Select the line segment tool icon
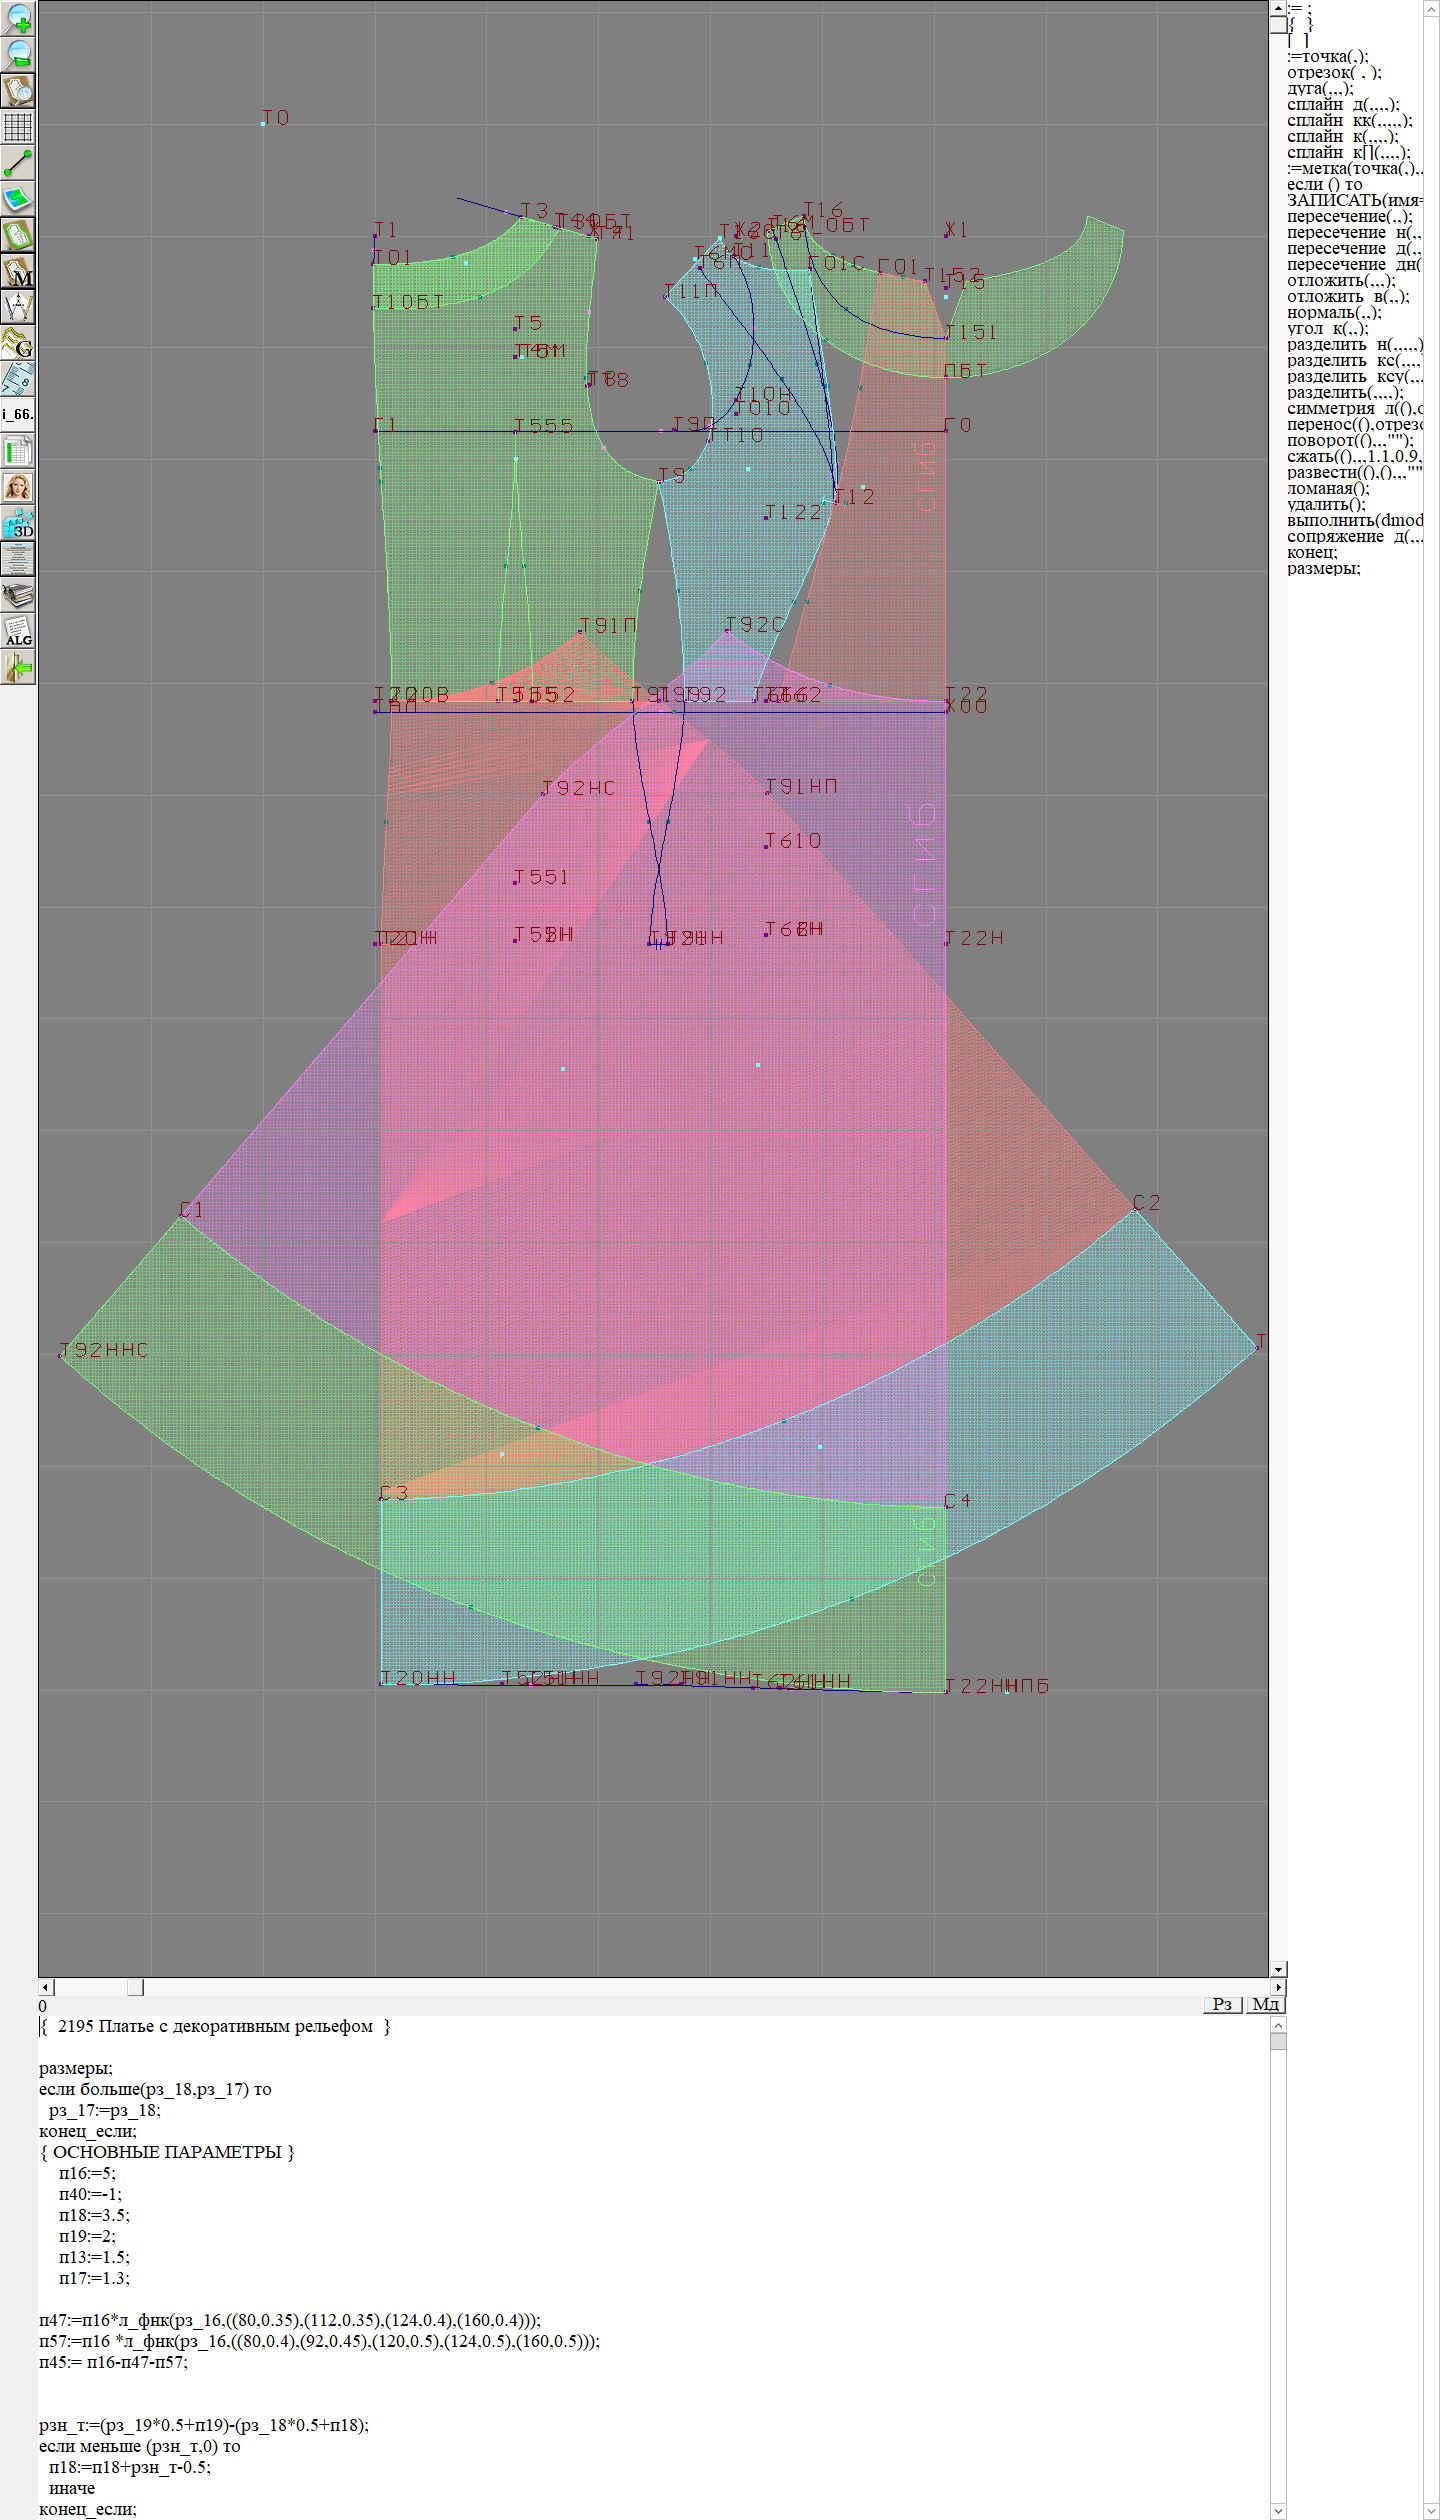 click(x=18, y=163)
